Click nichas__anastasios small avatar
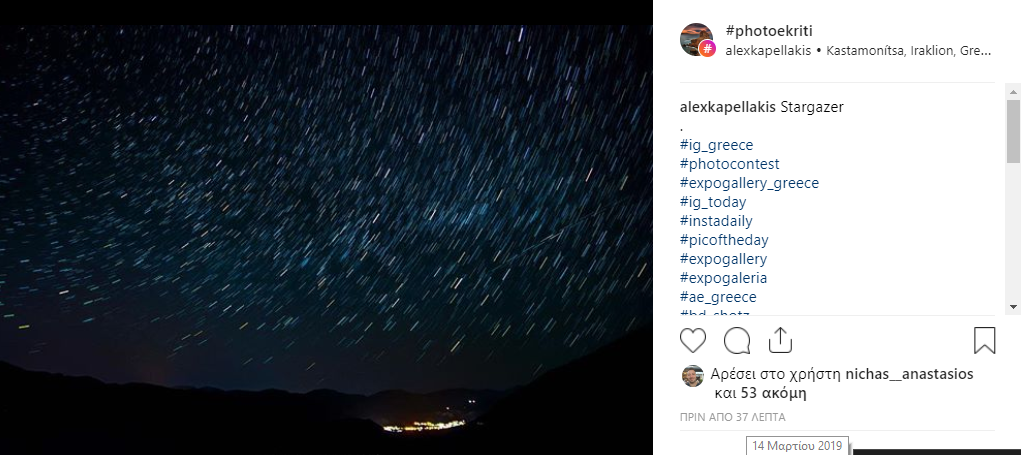1021x455 pixels. (693, 376)
